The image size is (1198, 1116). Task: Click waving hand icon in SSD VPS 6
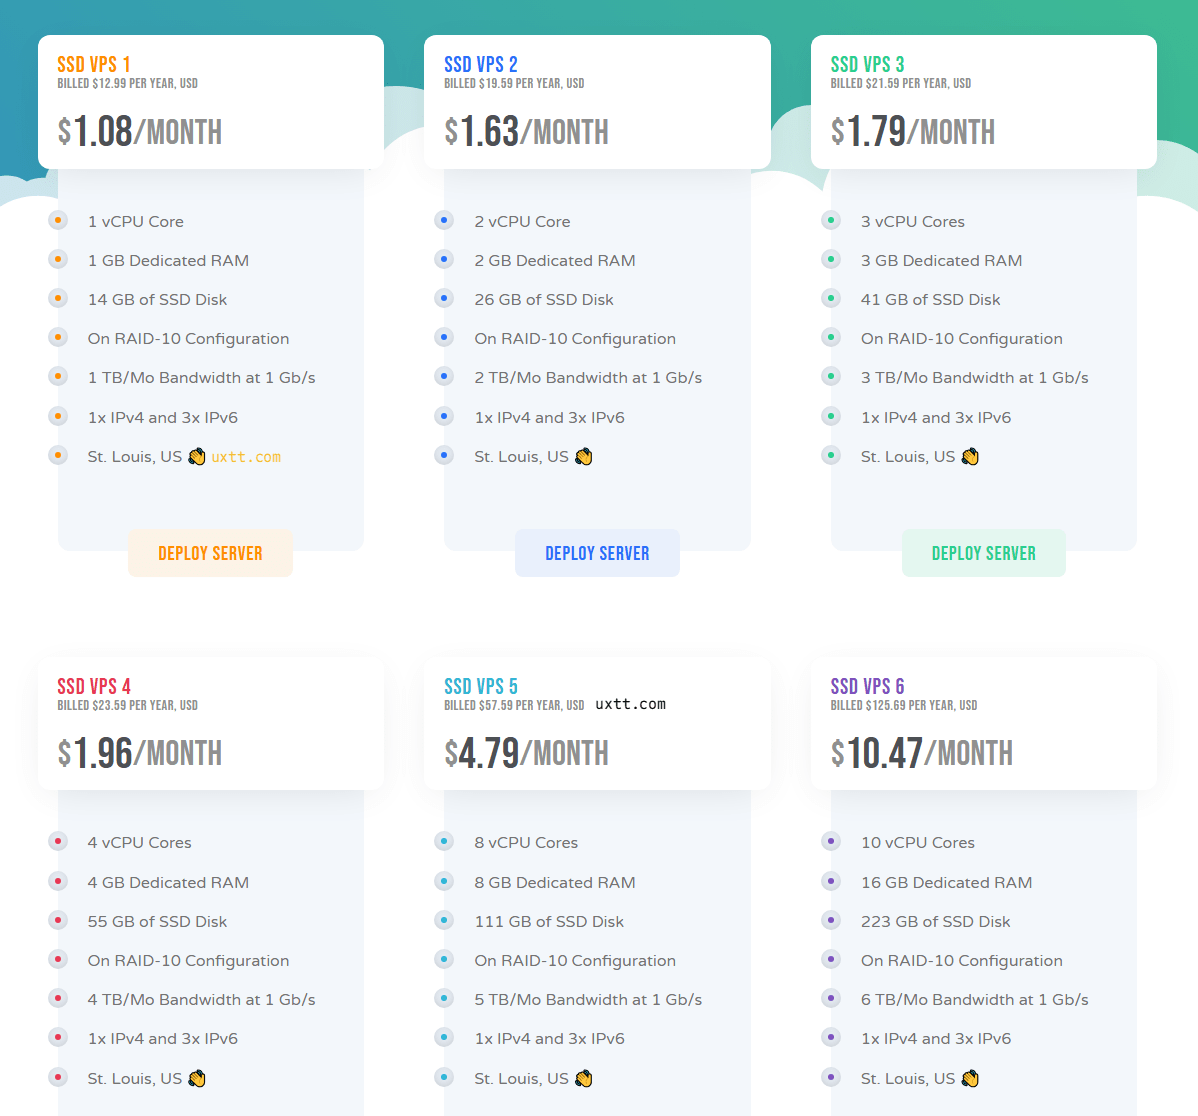(970, 1078)
